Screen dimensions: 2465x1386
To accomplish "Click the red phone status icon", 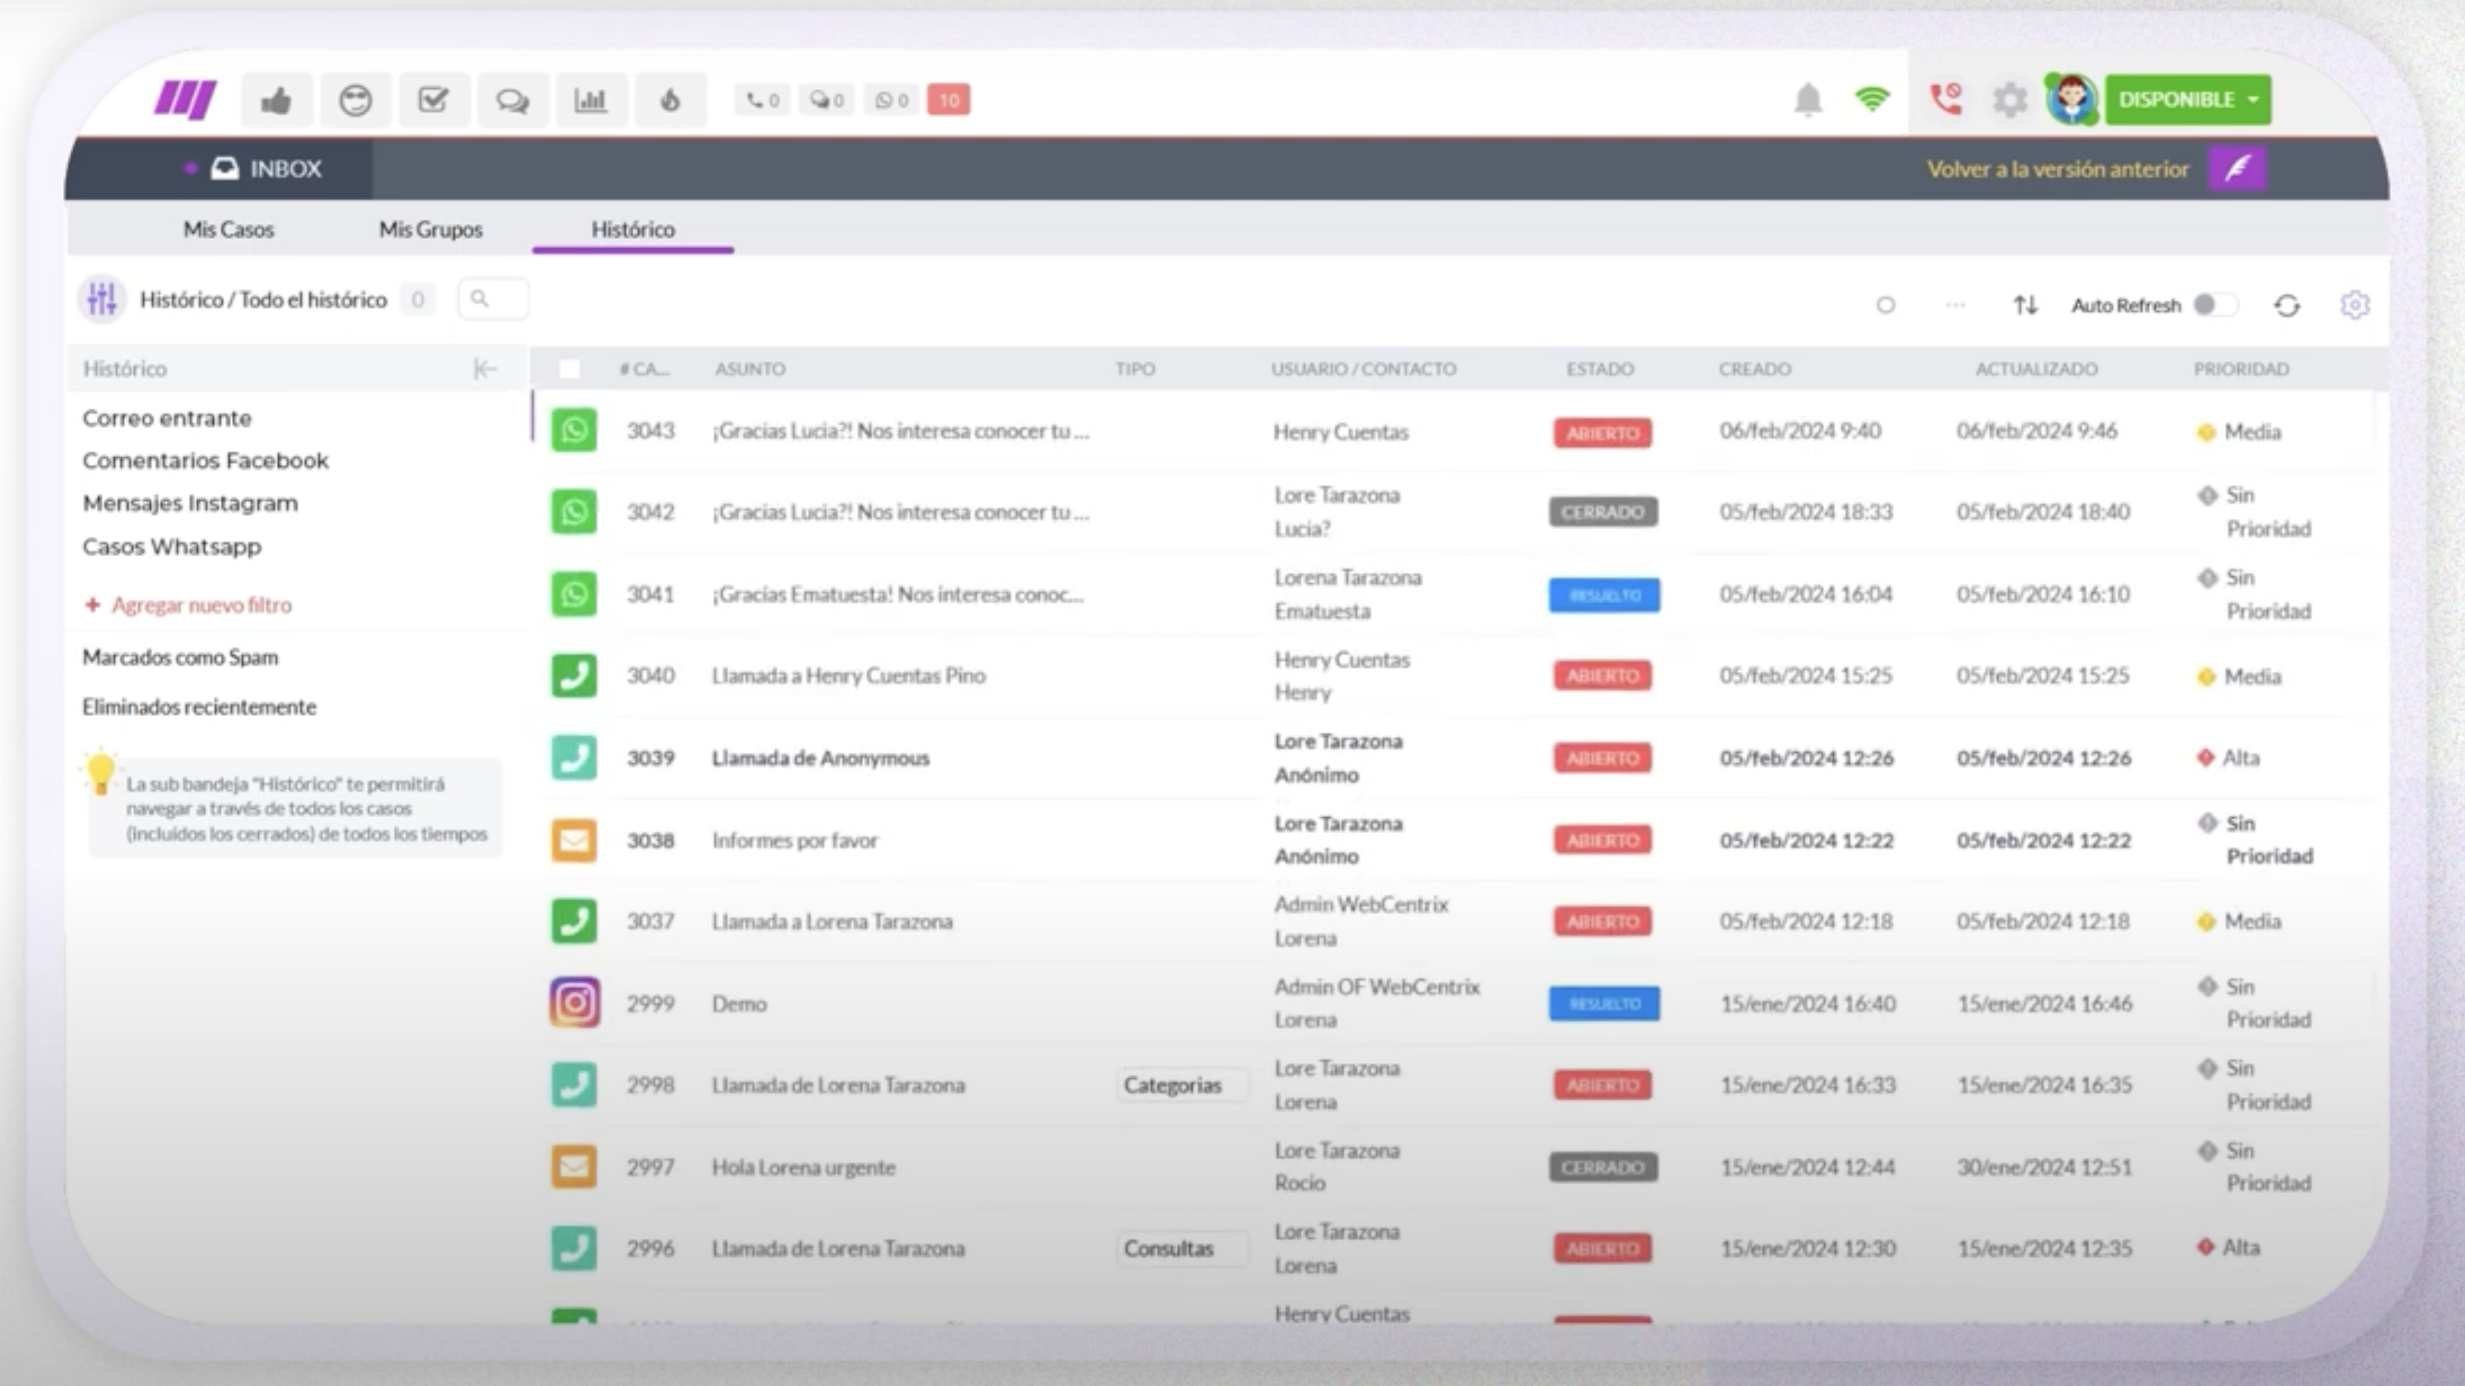I will click(1946, 100).
